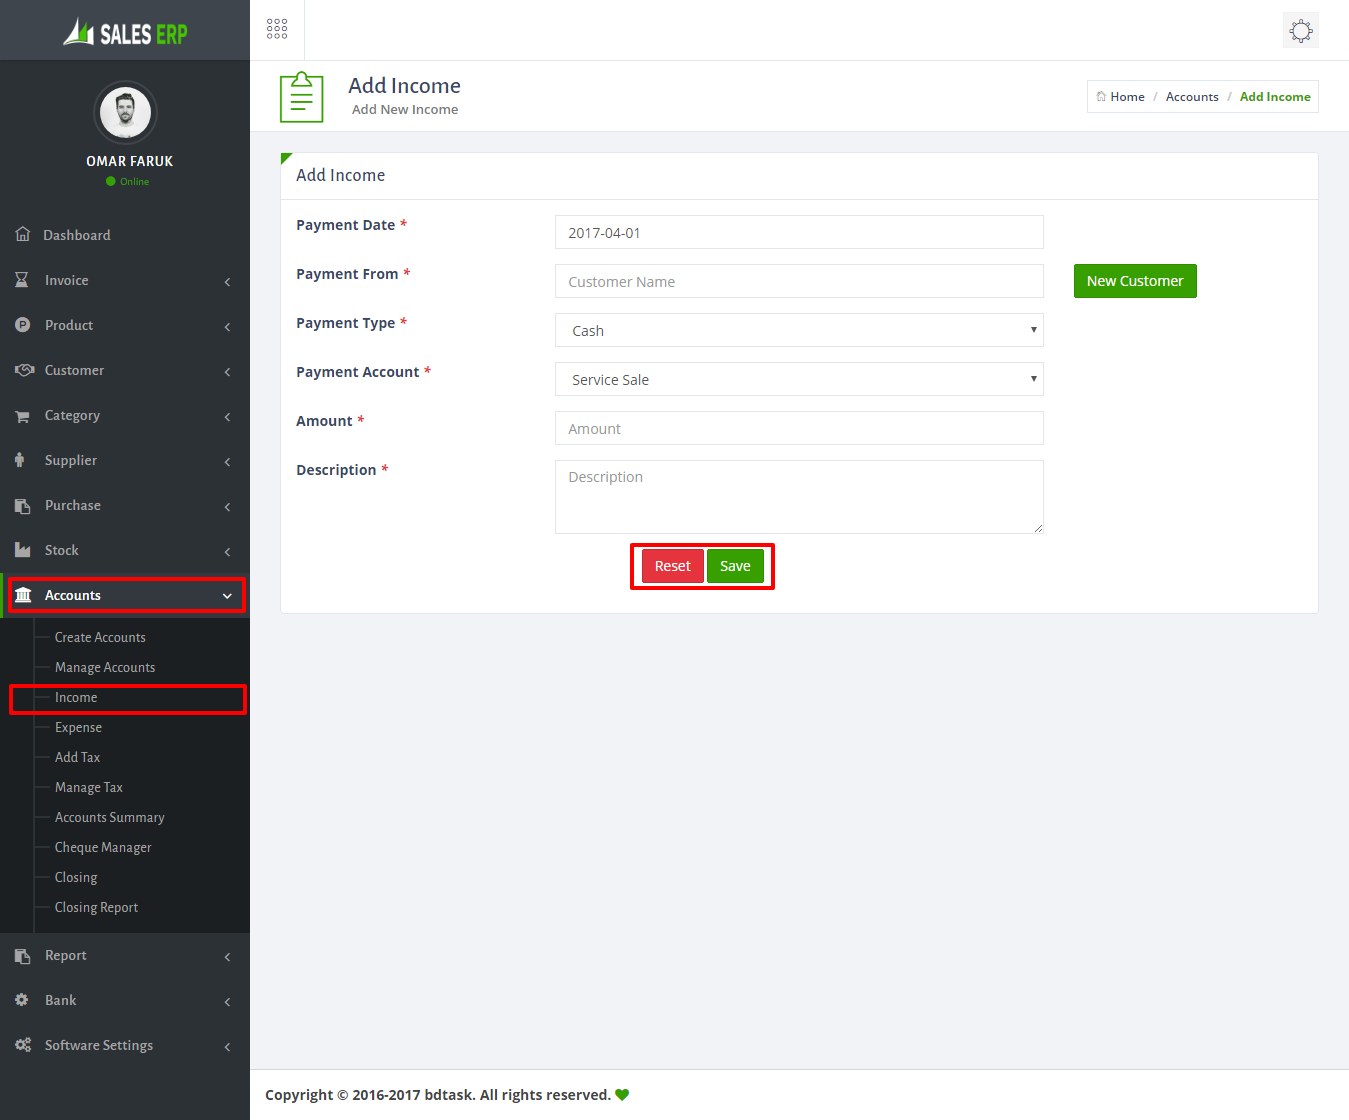Click the Customer Name input field
This screenshot has height=1120, width=1349.
pos(798,281)
